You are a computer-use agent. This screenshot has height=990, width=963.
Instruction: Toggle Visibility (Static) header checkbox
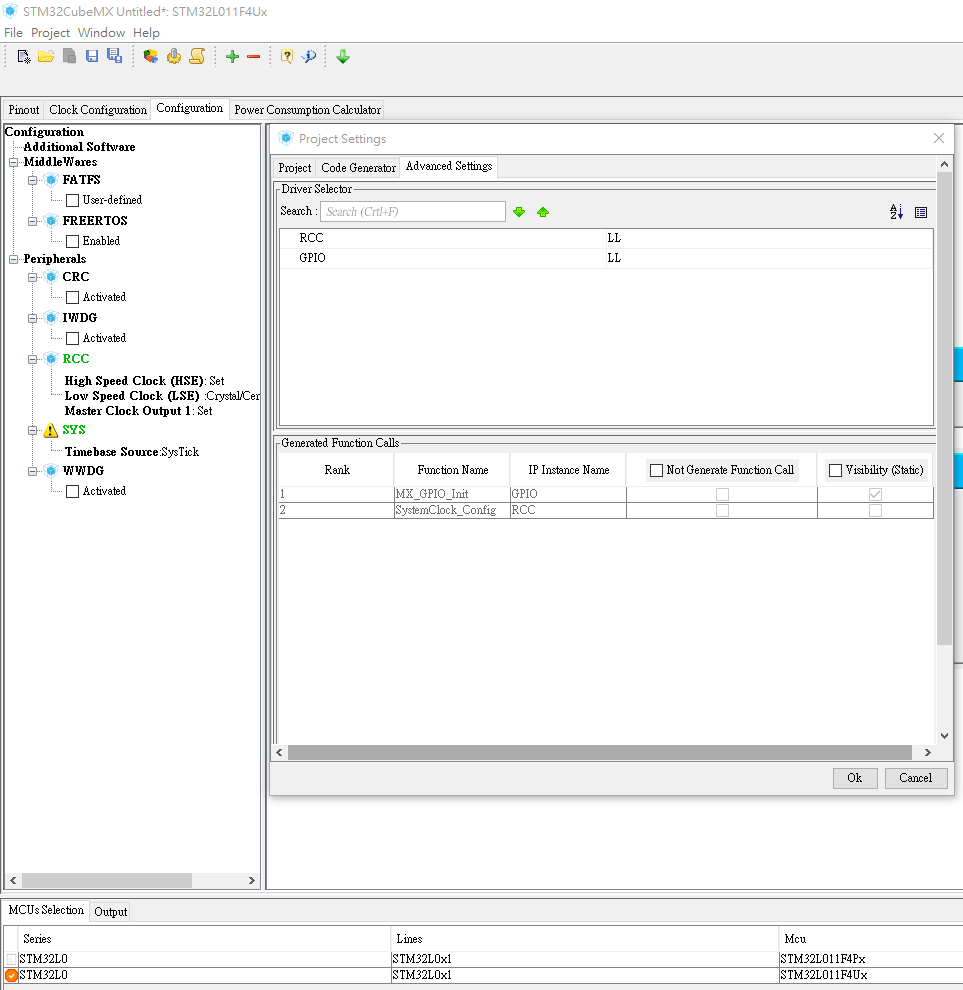tap(835, 470)
